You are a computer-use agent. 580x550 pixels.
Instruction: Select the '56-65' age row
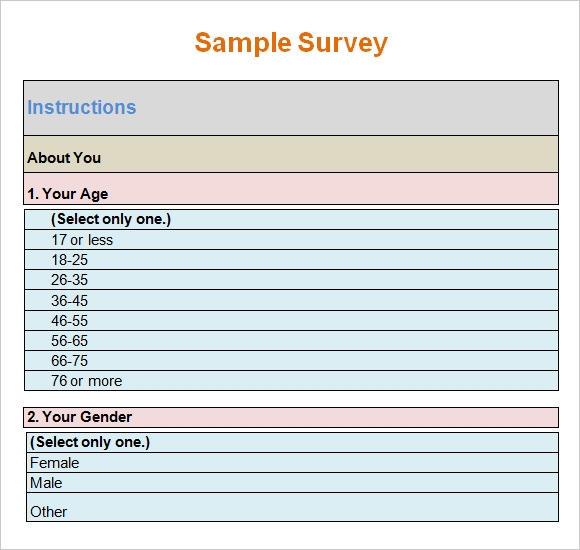point(291,341)
